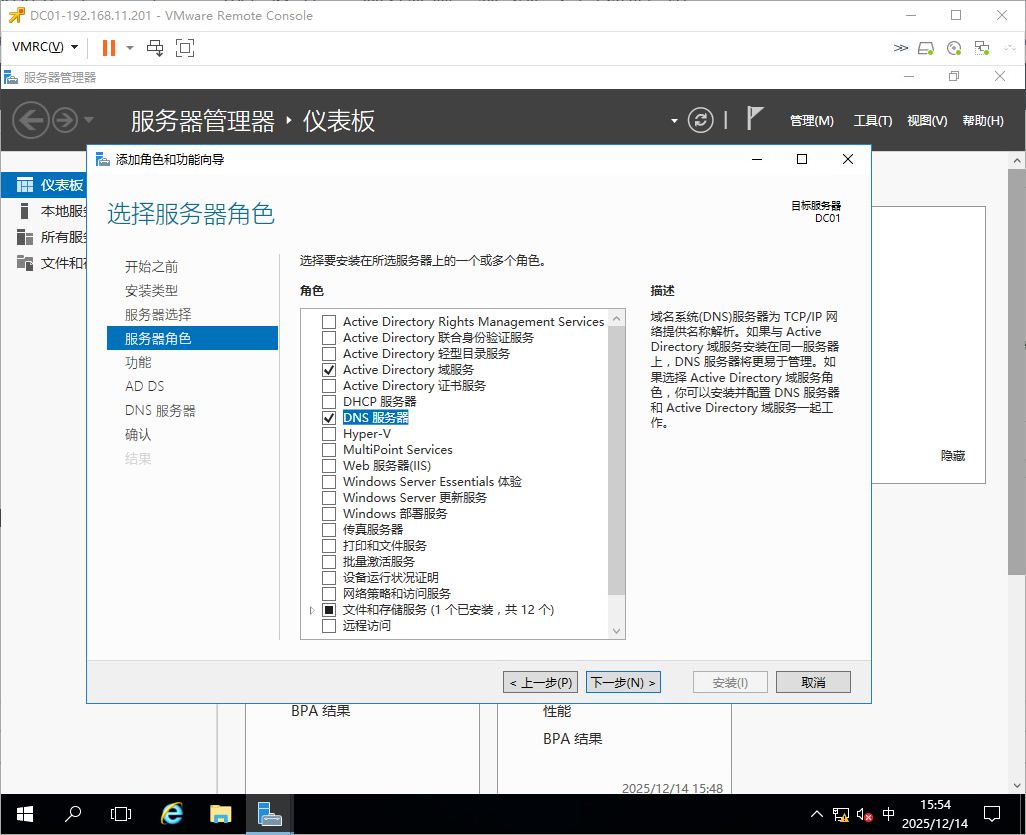Go to 功能 wizard step

pyautogui.click(x=138, y=363)
